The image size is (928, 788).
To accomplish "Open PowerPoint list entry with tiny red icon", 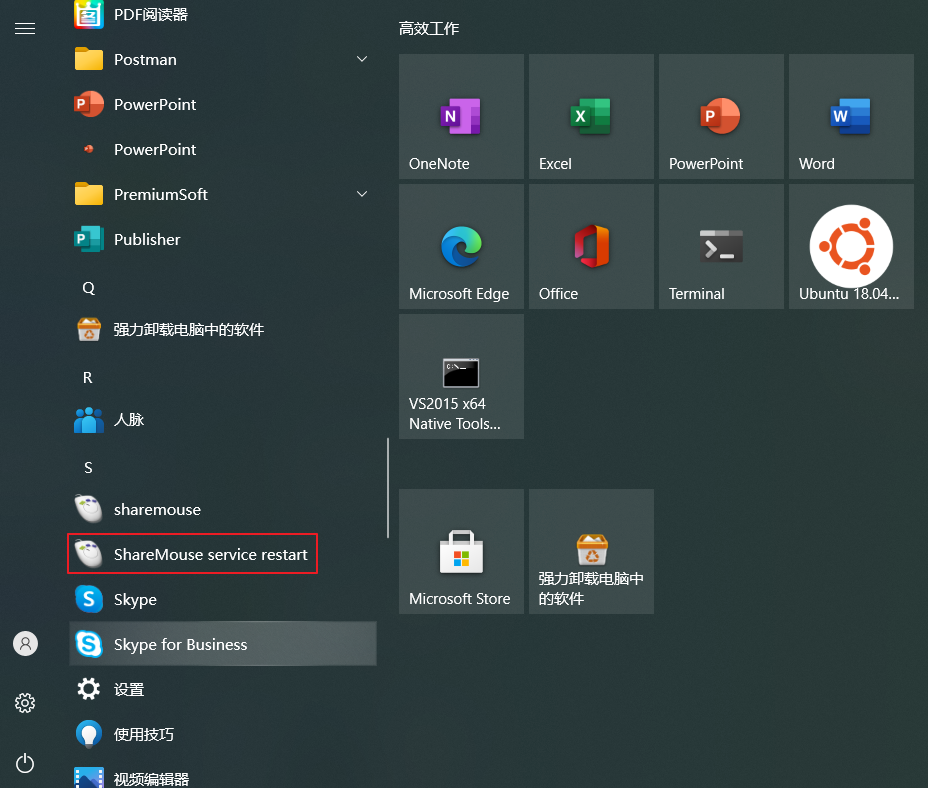I will pyautogui.click(x=223, y=149).
